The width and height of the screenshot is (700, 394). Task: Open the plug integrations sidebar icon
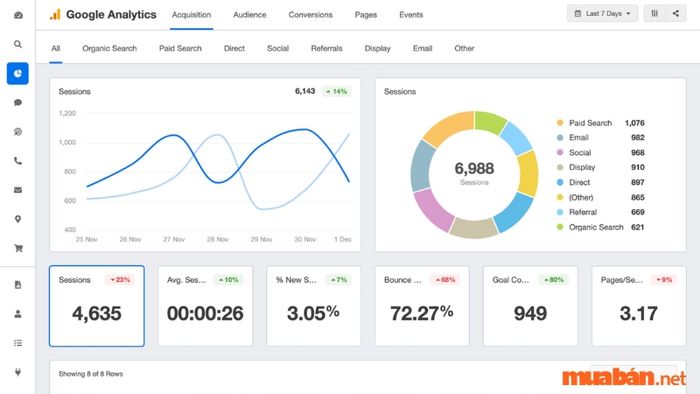[x=18, y=372]
